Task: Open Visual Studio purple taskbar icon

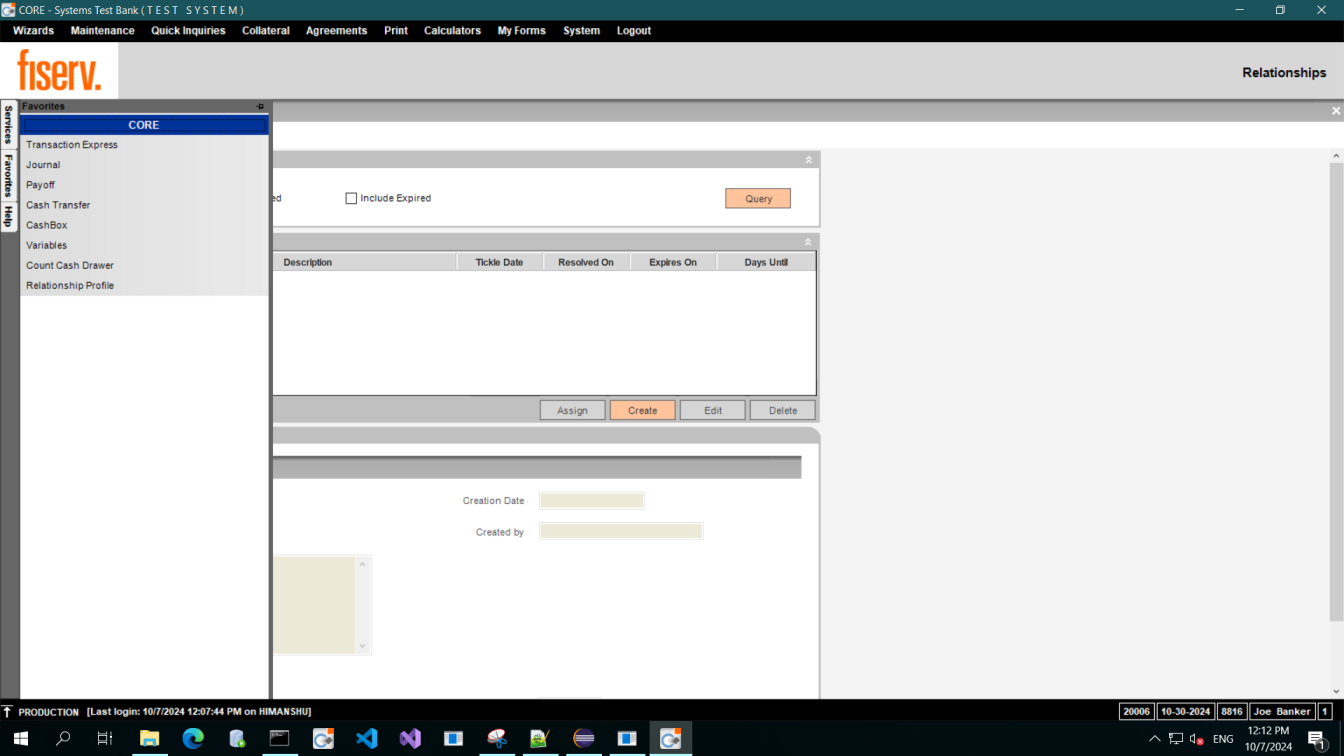Action: point(410,739)
